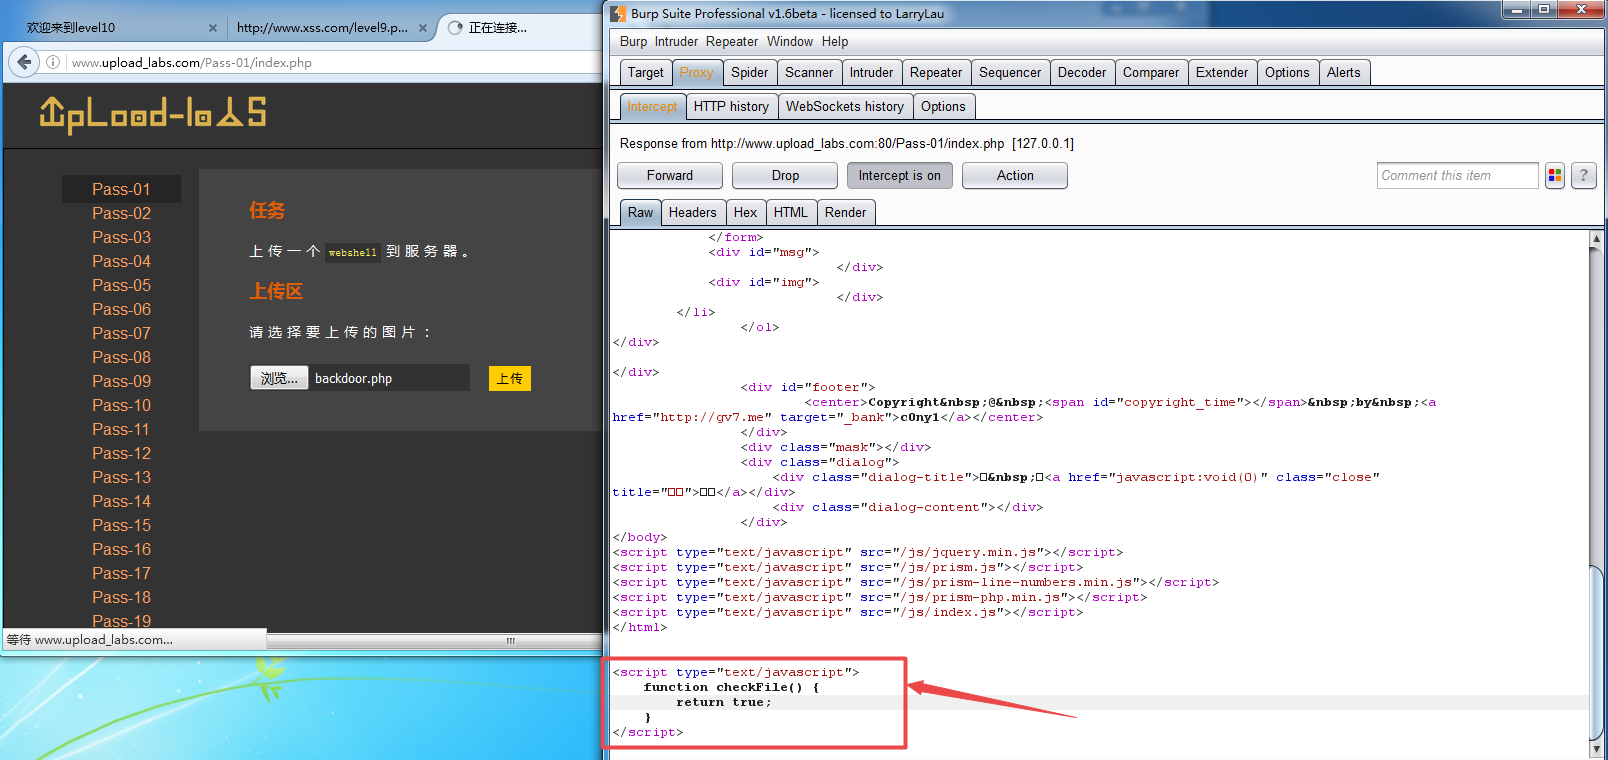Show the Raw response view

(x=640, y=213)
